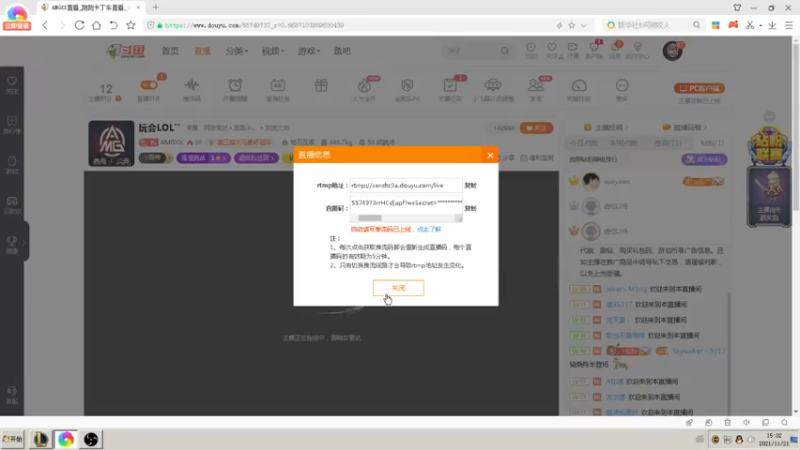Open the 点击了解 link in the dialog
The image size is (800, 450).
[429, 229]
